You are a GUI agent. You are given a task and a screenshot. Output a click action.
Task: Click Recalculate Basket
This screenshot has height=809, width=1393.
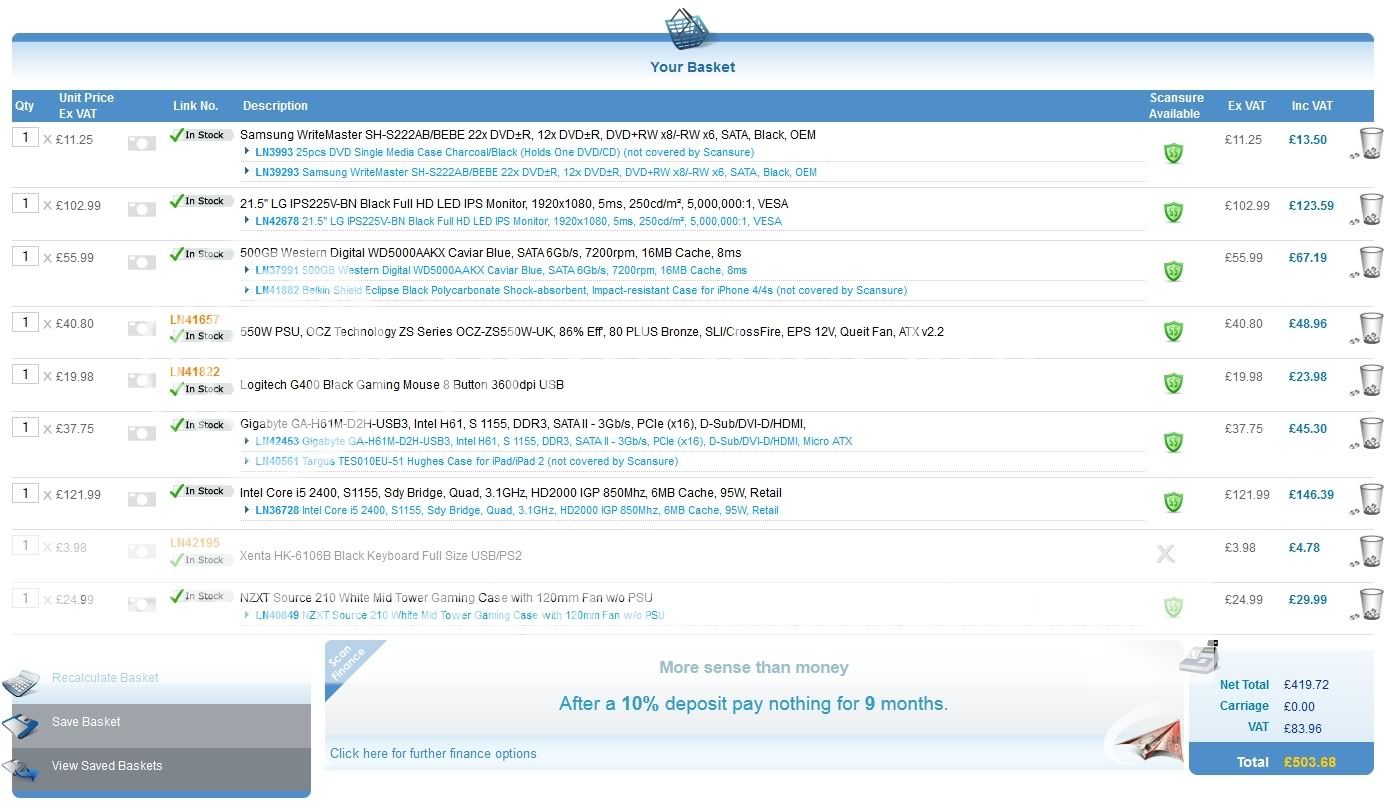pos(105,678)
